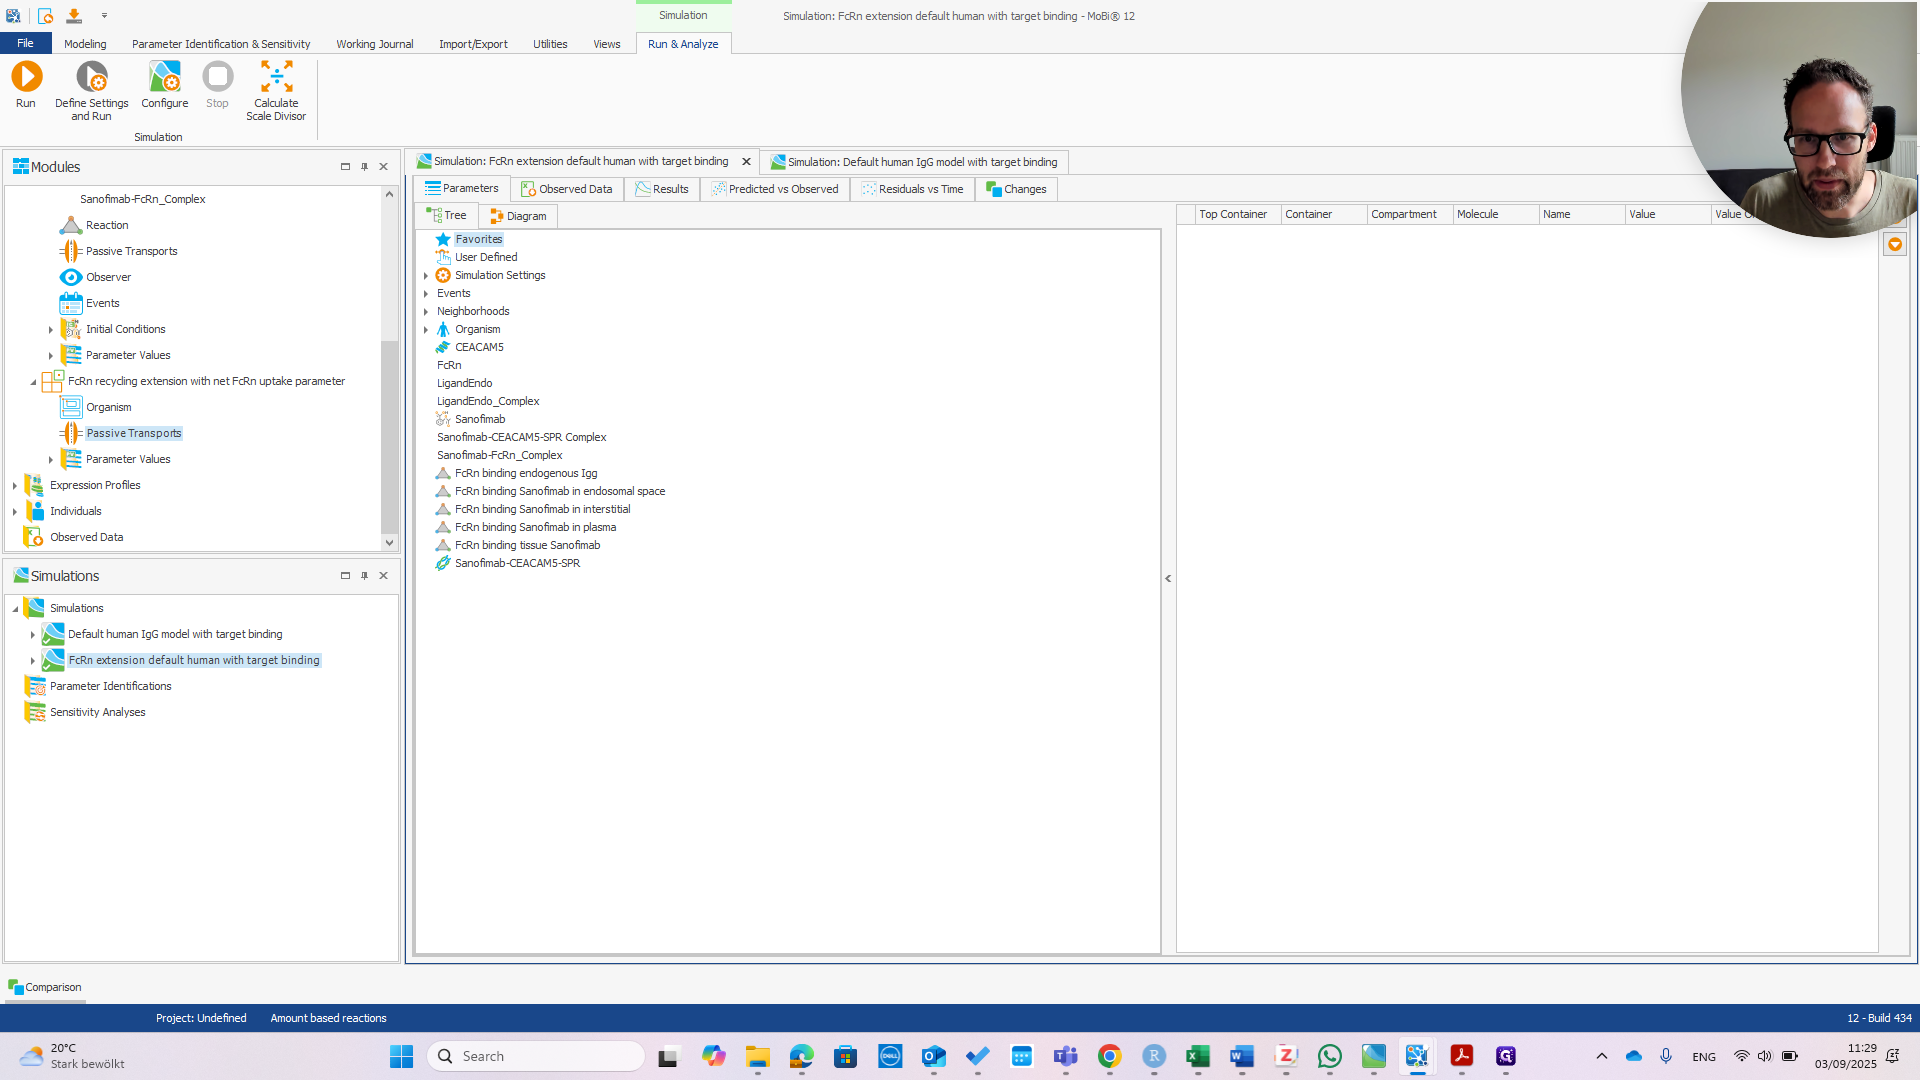Viewport: 1920px width, 1080px height.
Task: Switch to the Results tab
Action: [661, 189]
